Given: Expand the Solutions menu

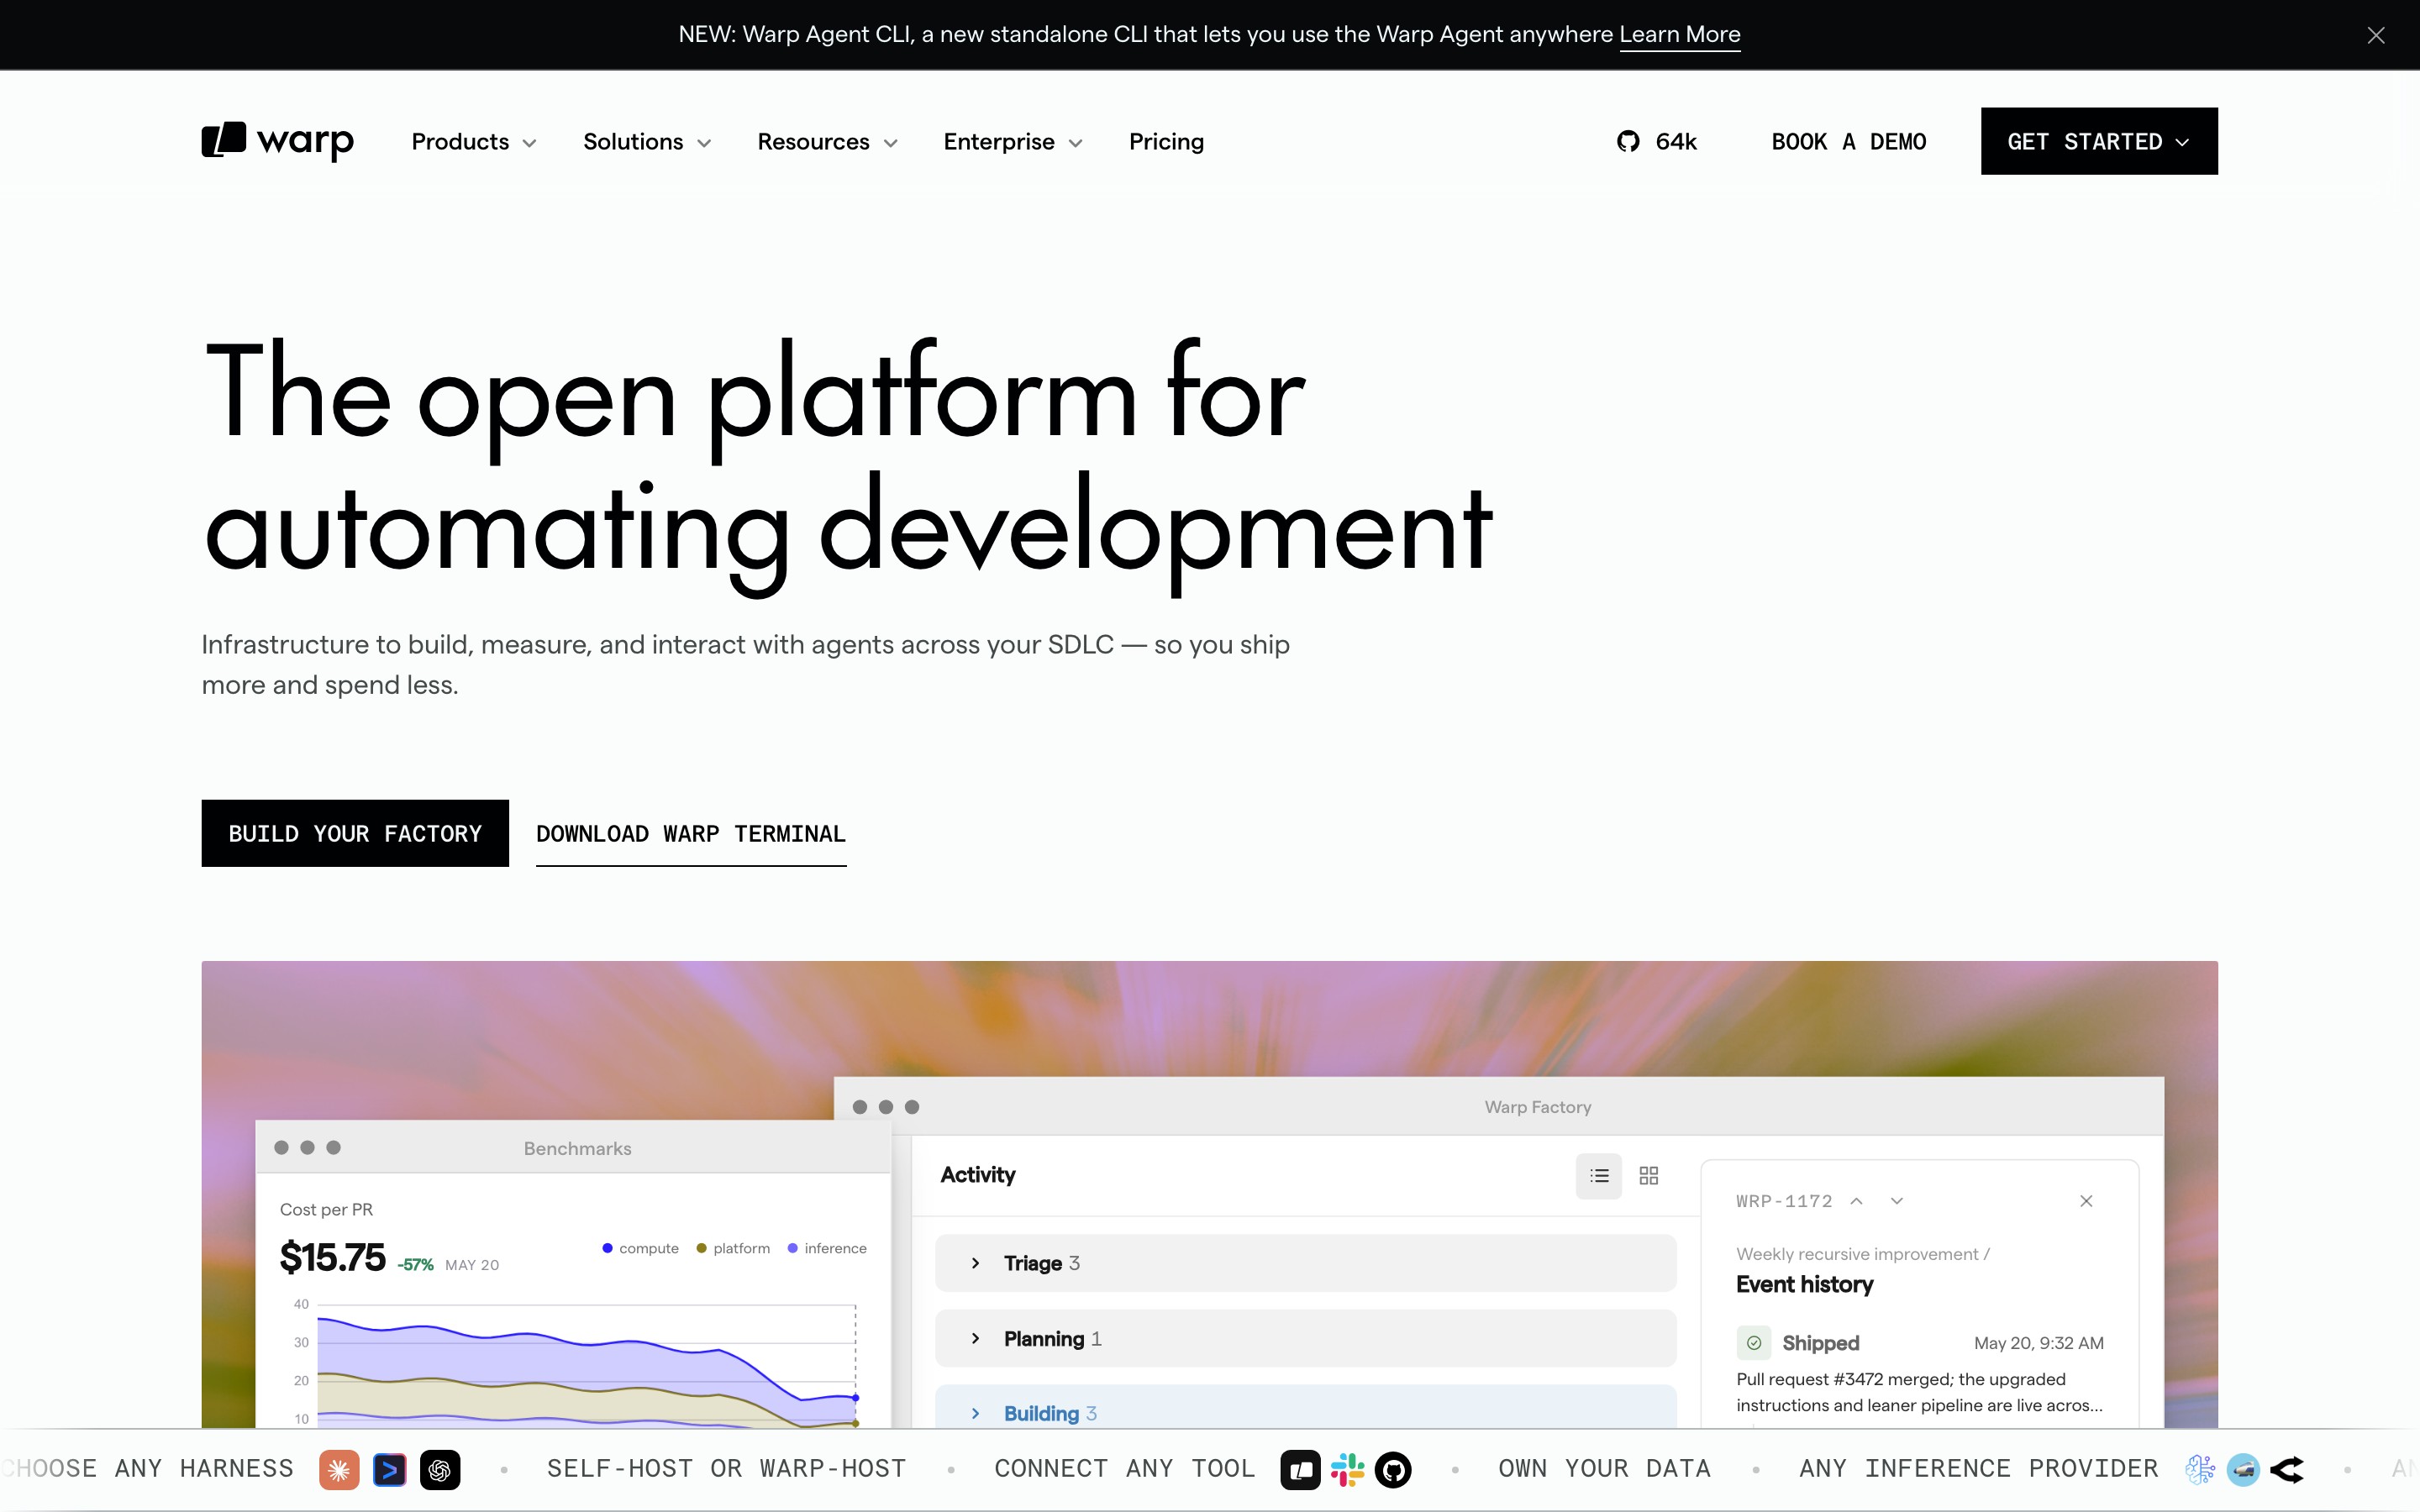Looking at the screenshot, I should point(647,142).
